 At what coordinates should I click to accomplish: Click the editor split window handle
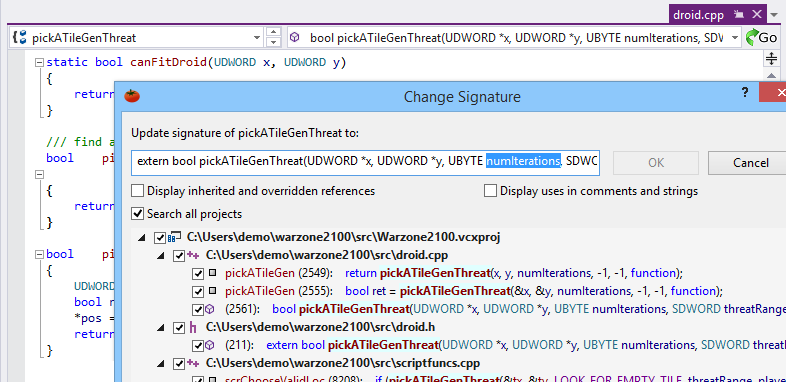771,60
